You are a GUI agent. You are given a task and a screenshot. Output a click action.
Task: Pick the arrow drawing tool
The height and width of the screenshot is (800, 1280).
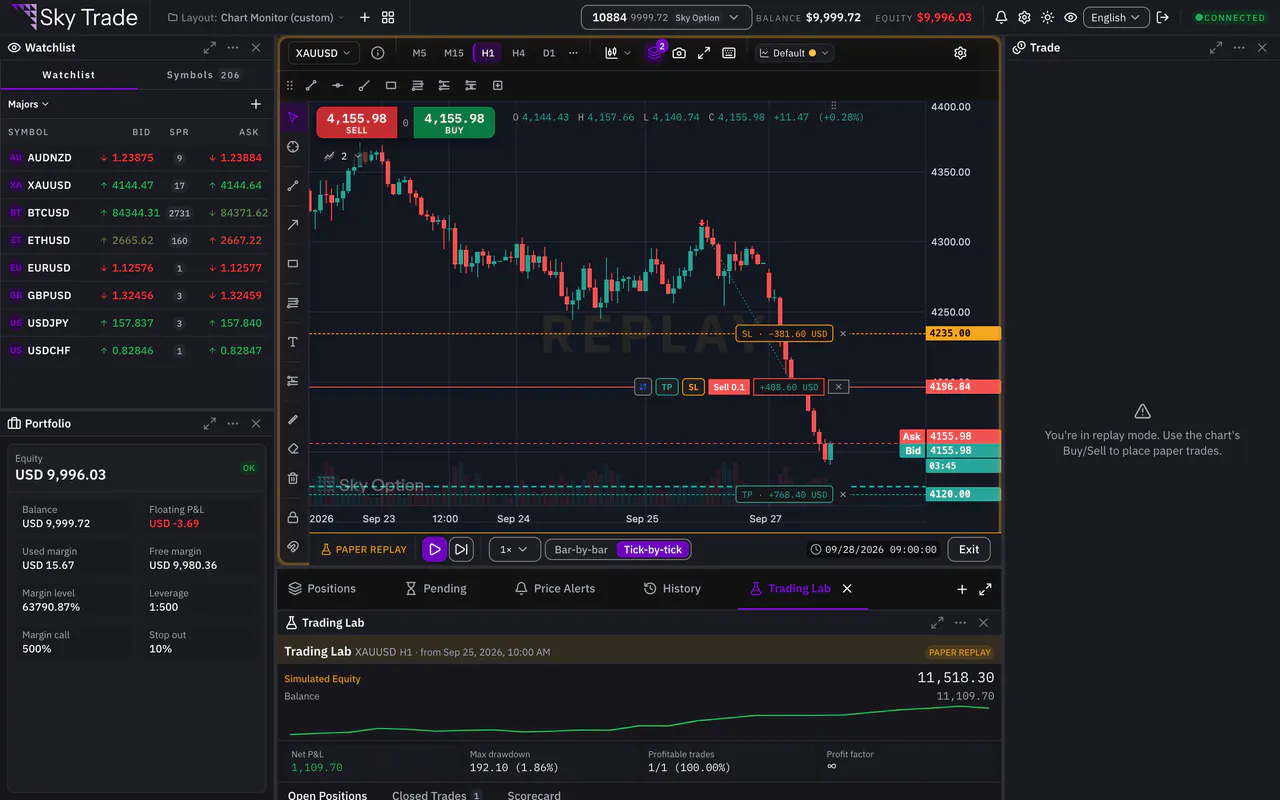pos(293,225)
